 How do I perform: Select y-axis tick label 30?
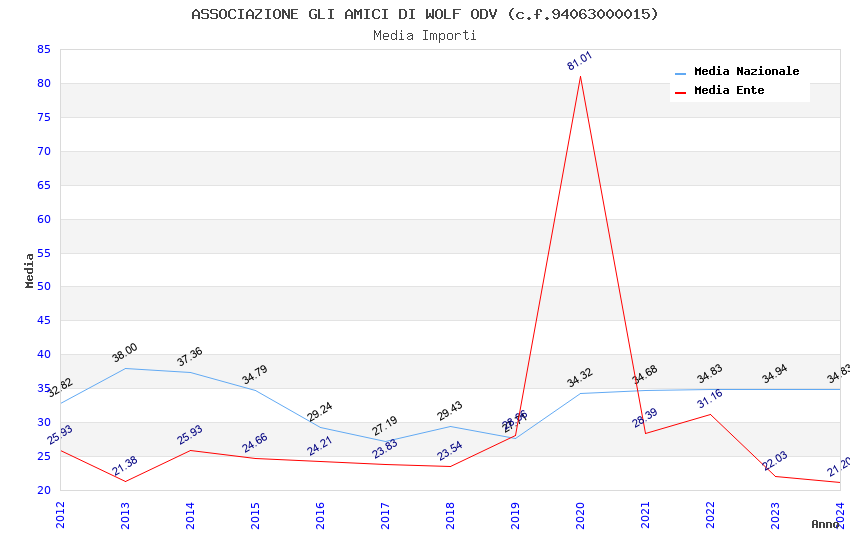pyautogui.click(x=44, y=422)
